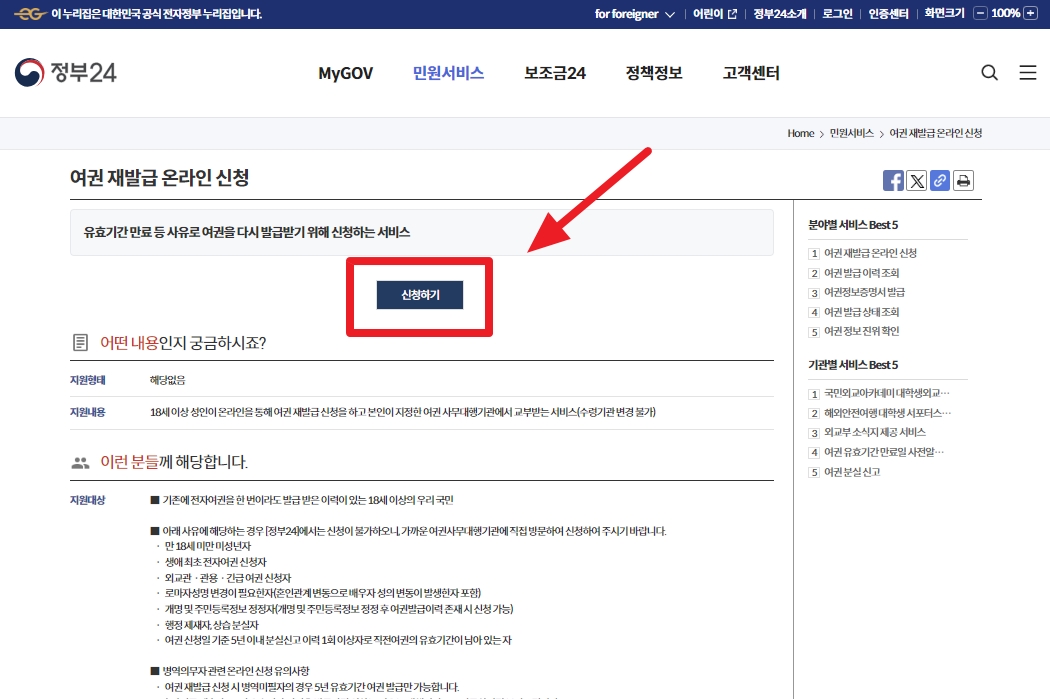Share page on X (Twitter)
The image size is (1050, 699).
tap(916, 181)
